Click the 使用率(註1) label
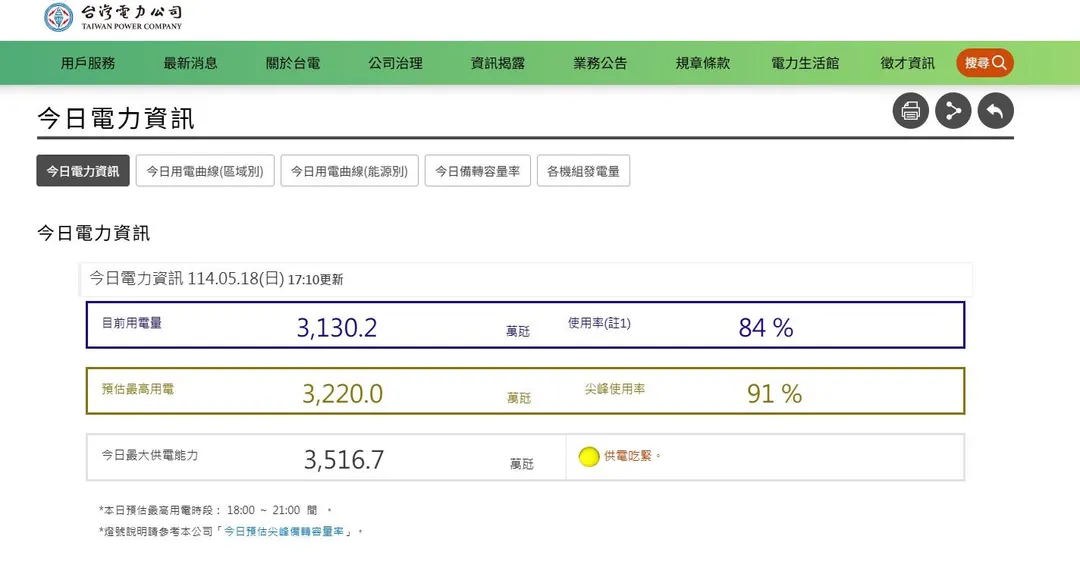1080x564 pixels. pyautogui.click(x=599, y=323)
